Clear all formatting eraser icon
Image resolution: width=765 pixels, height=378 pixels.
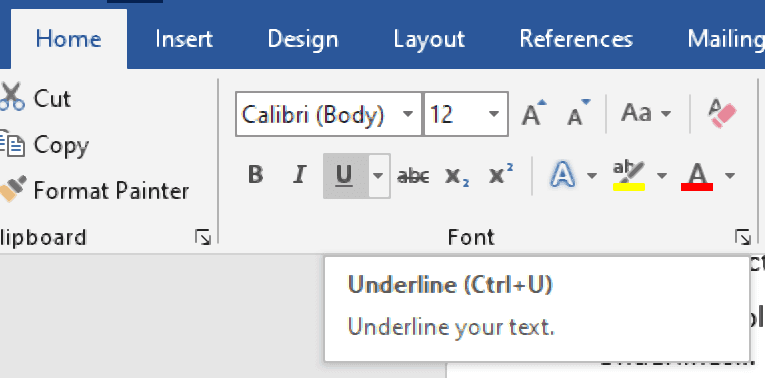(722, 113)
